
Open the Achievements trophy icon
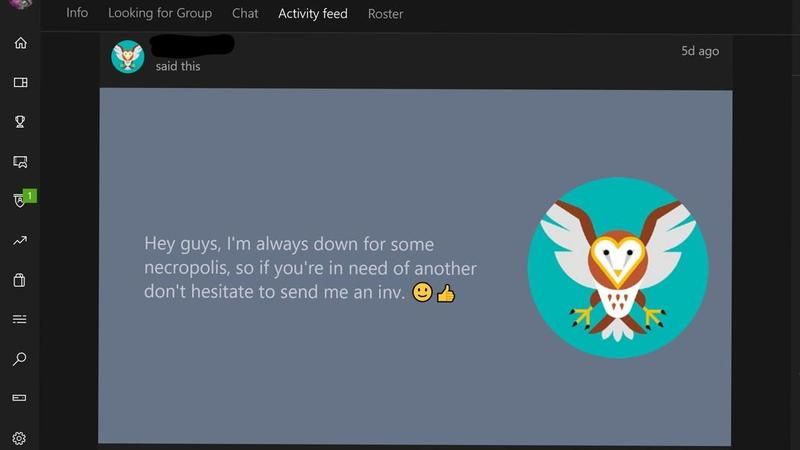coord(20,121)
